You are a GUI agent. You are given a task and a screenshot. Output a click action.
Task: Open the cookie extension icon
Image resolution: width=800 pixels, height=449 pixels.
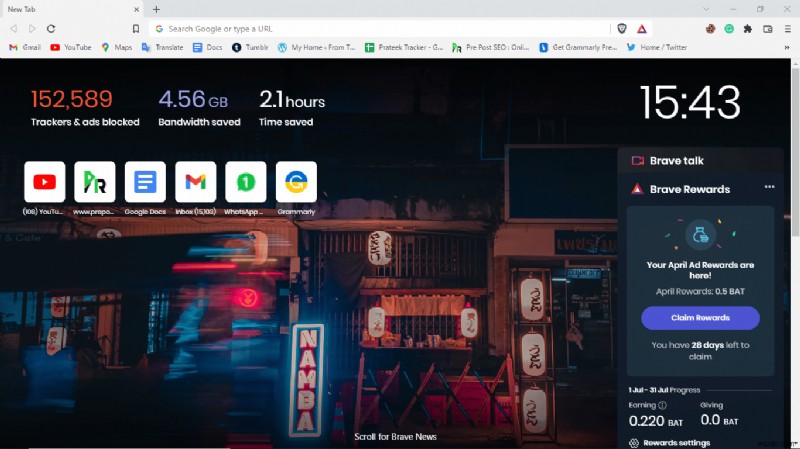point(710,29)
